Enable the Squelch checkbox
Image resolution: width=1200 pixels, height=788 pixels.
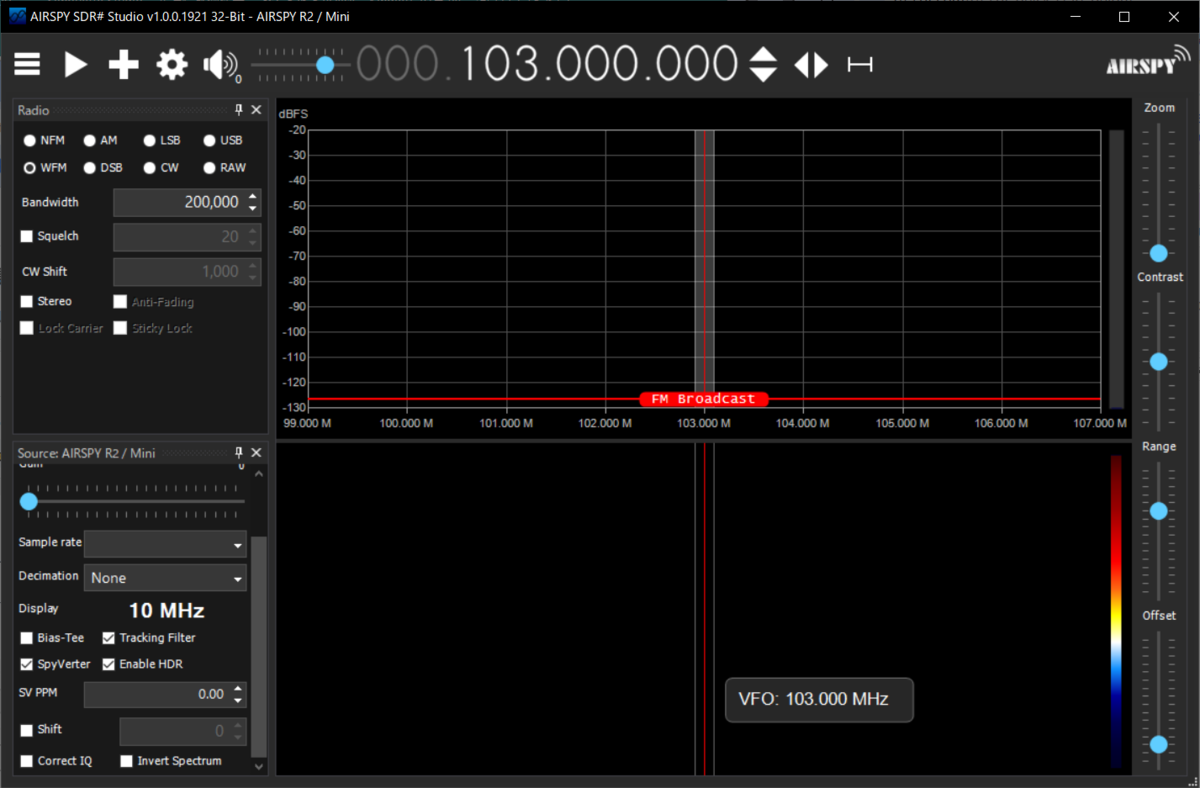[x=27, y=237]
